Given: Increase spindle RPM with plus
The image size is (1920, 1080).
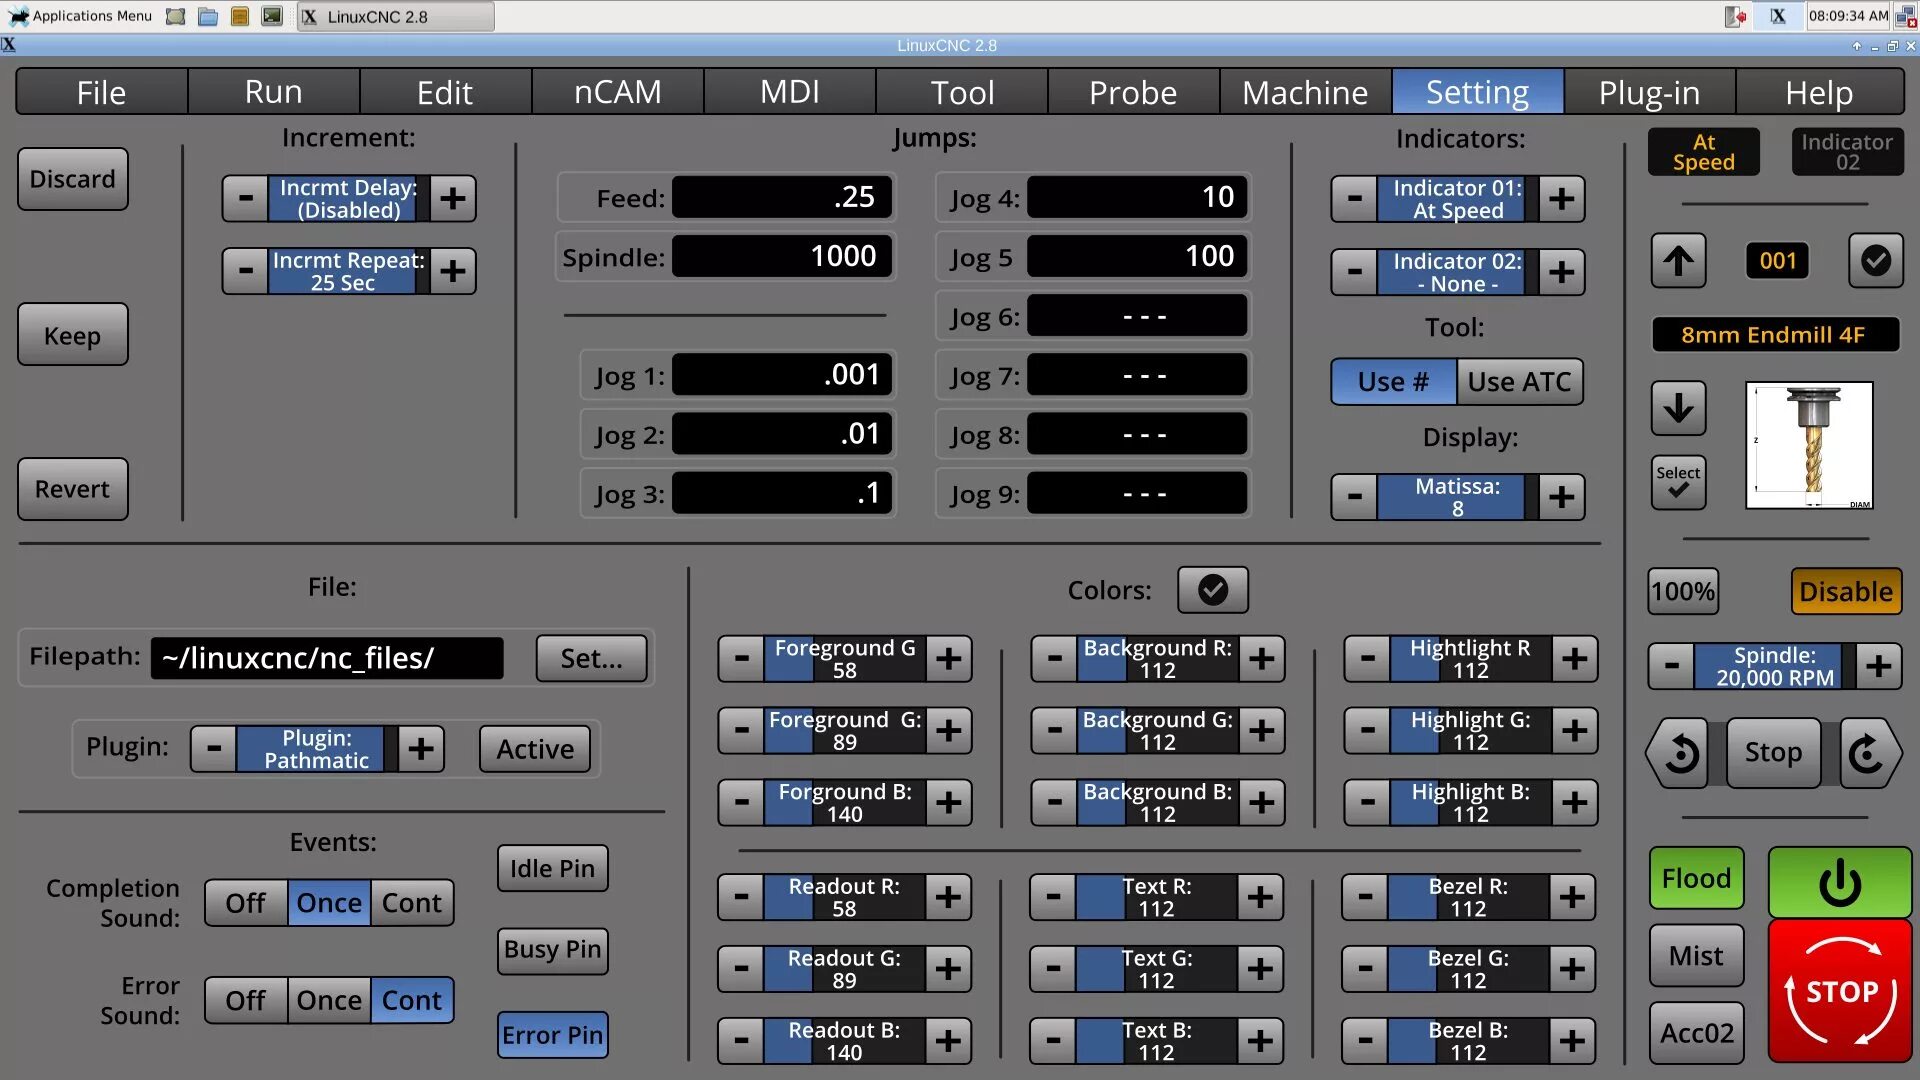Looking at the screenshot, I should pos(1879,666).
